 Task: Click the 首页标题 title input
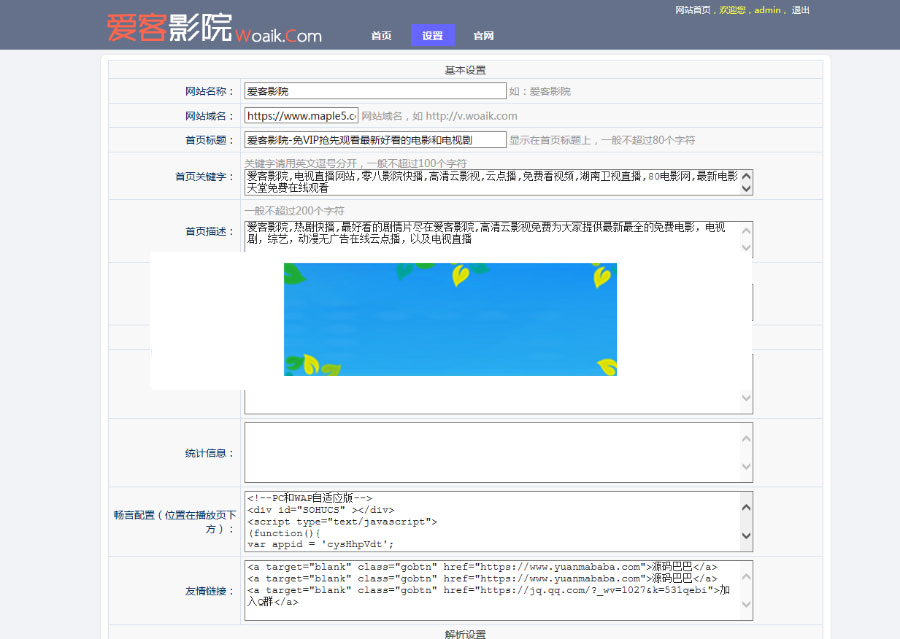click(375, 139)
